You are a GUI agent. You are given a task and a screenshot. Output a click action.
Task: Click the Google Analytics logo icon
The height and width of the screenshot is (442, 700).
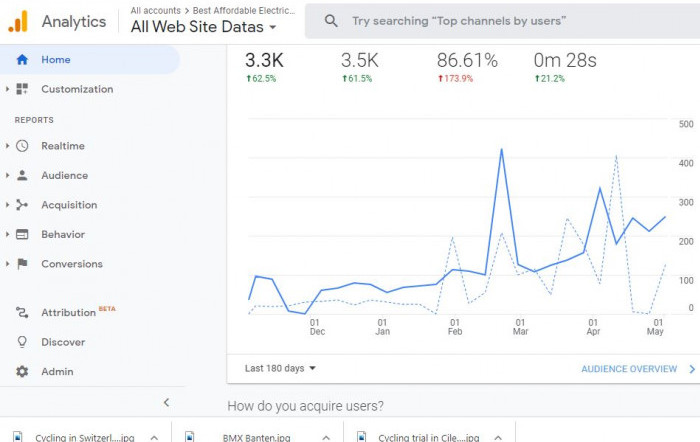point(18,20)
